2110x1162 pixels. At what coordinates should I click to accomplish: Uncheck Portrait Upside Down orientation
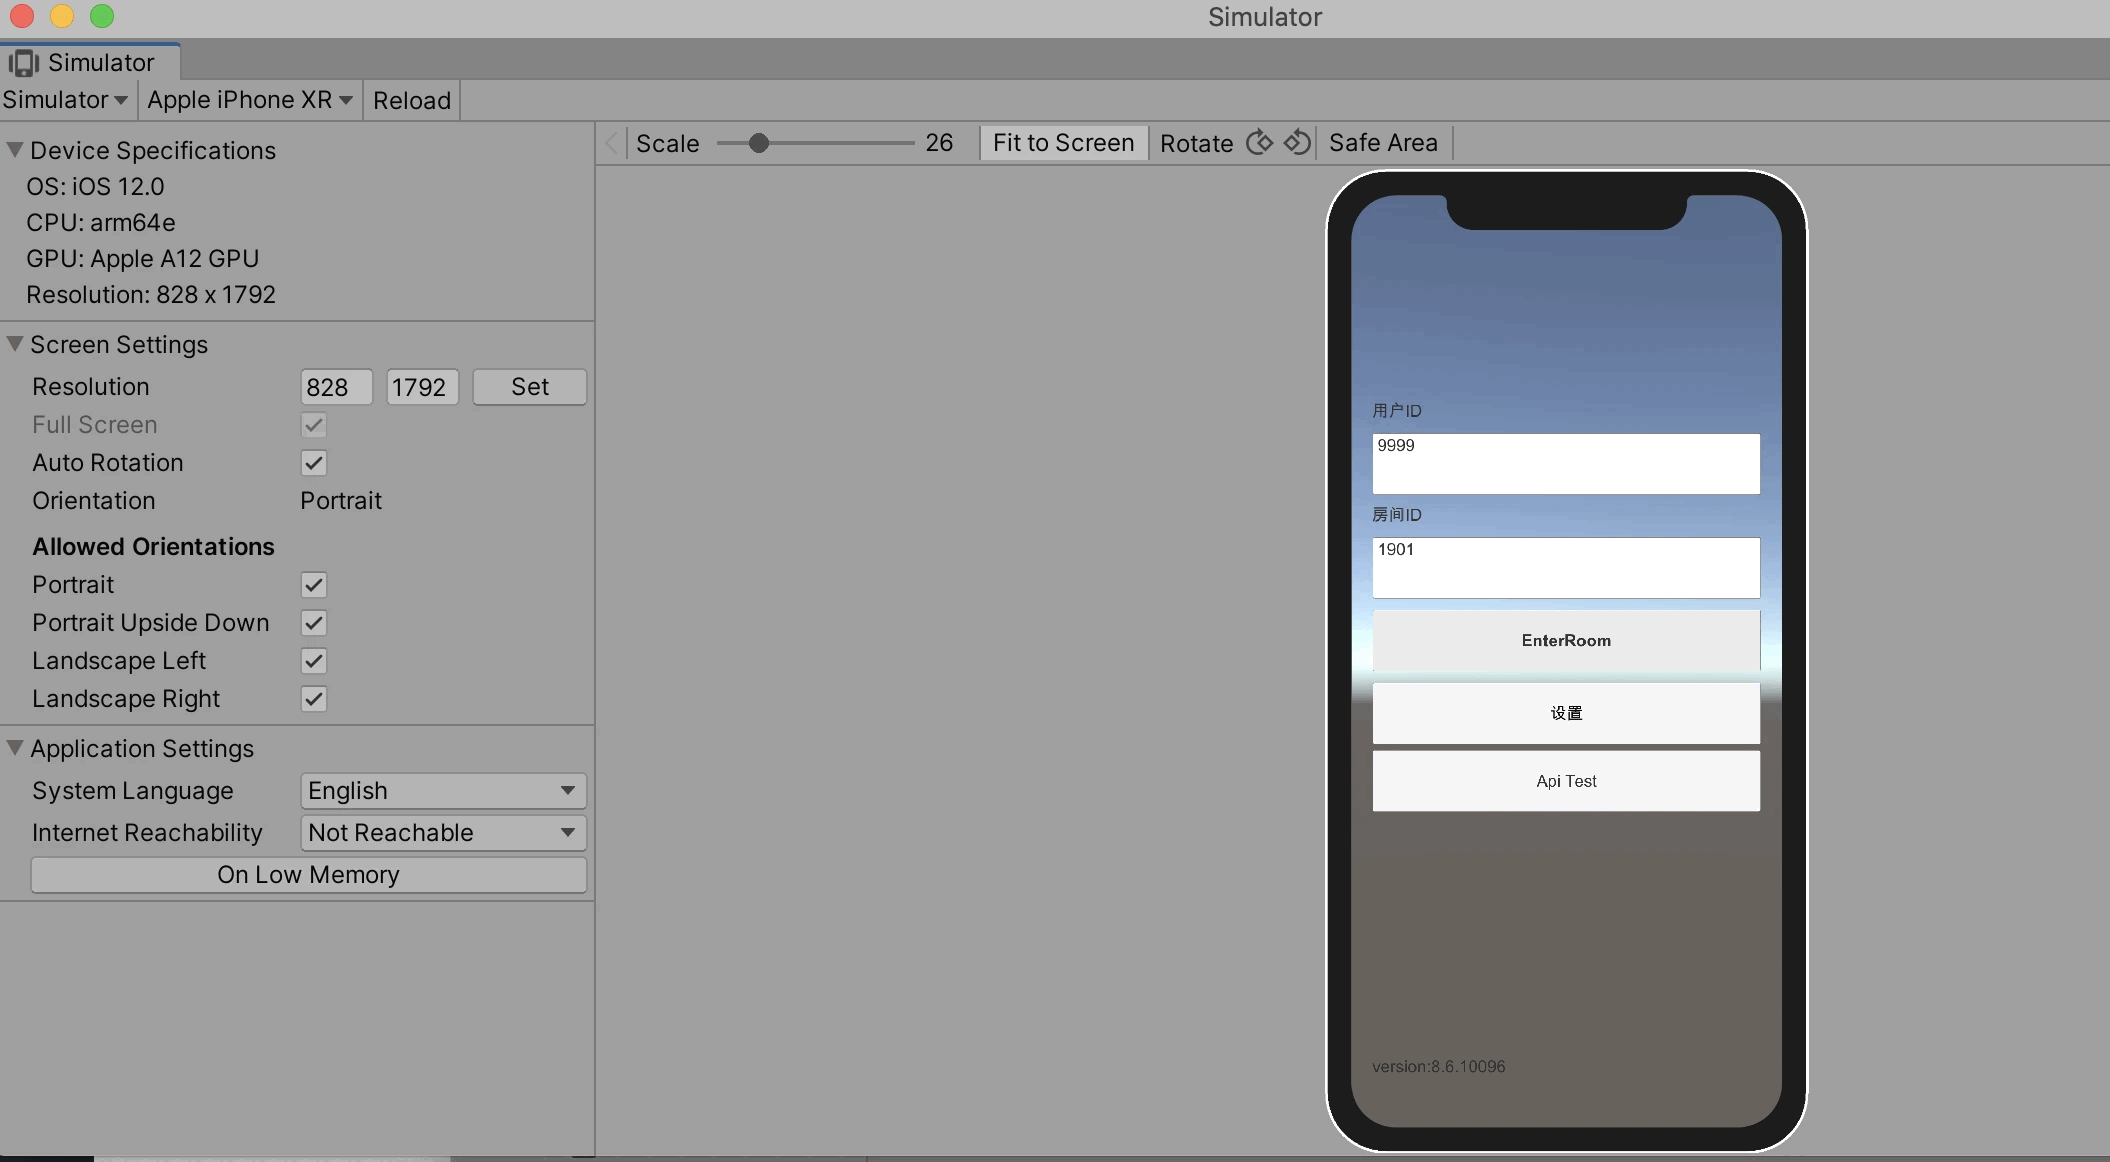[314, 623]
